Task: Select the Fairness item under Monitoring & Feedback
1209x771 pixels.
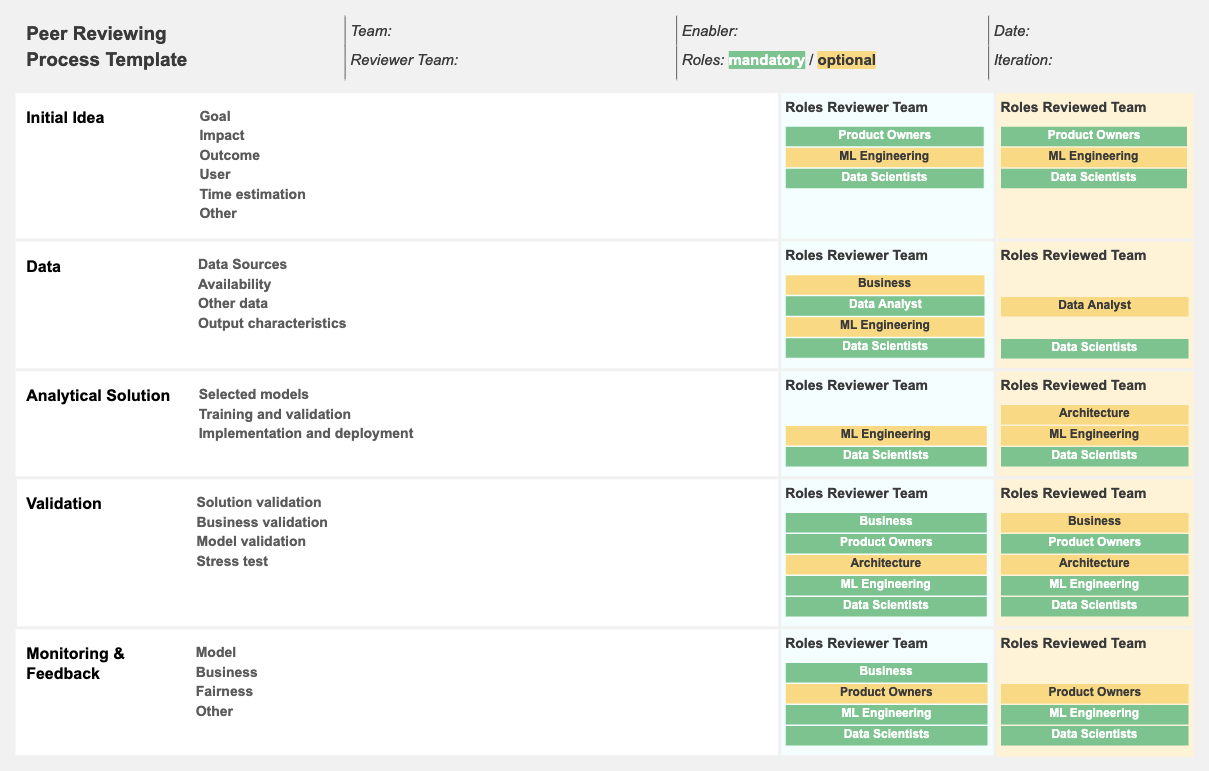Action: 224,691
